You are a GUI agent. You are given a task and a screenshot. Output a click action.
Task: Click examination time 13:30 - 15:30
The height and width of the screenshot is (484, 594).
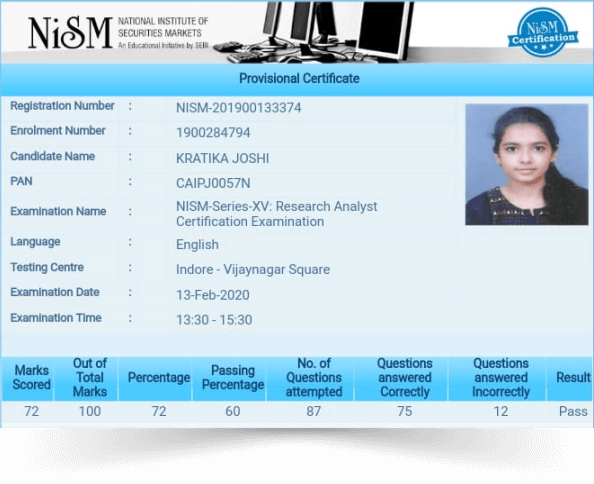(x=214, y=320)
